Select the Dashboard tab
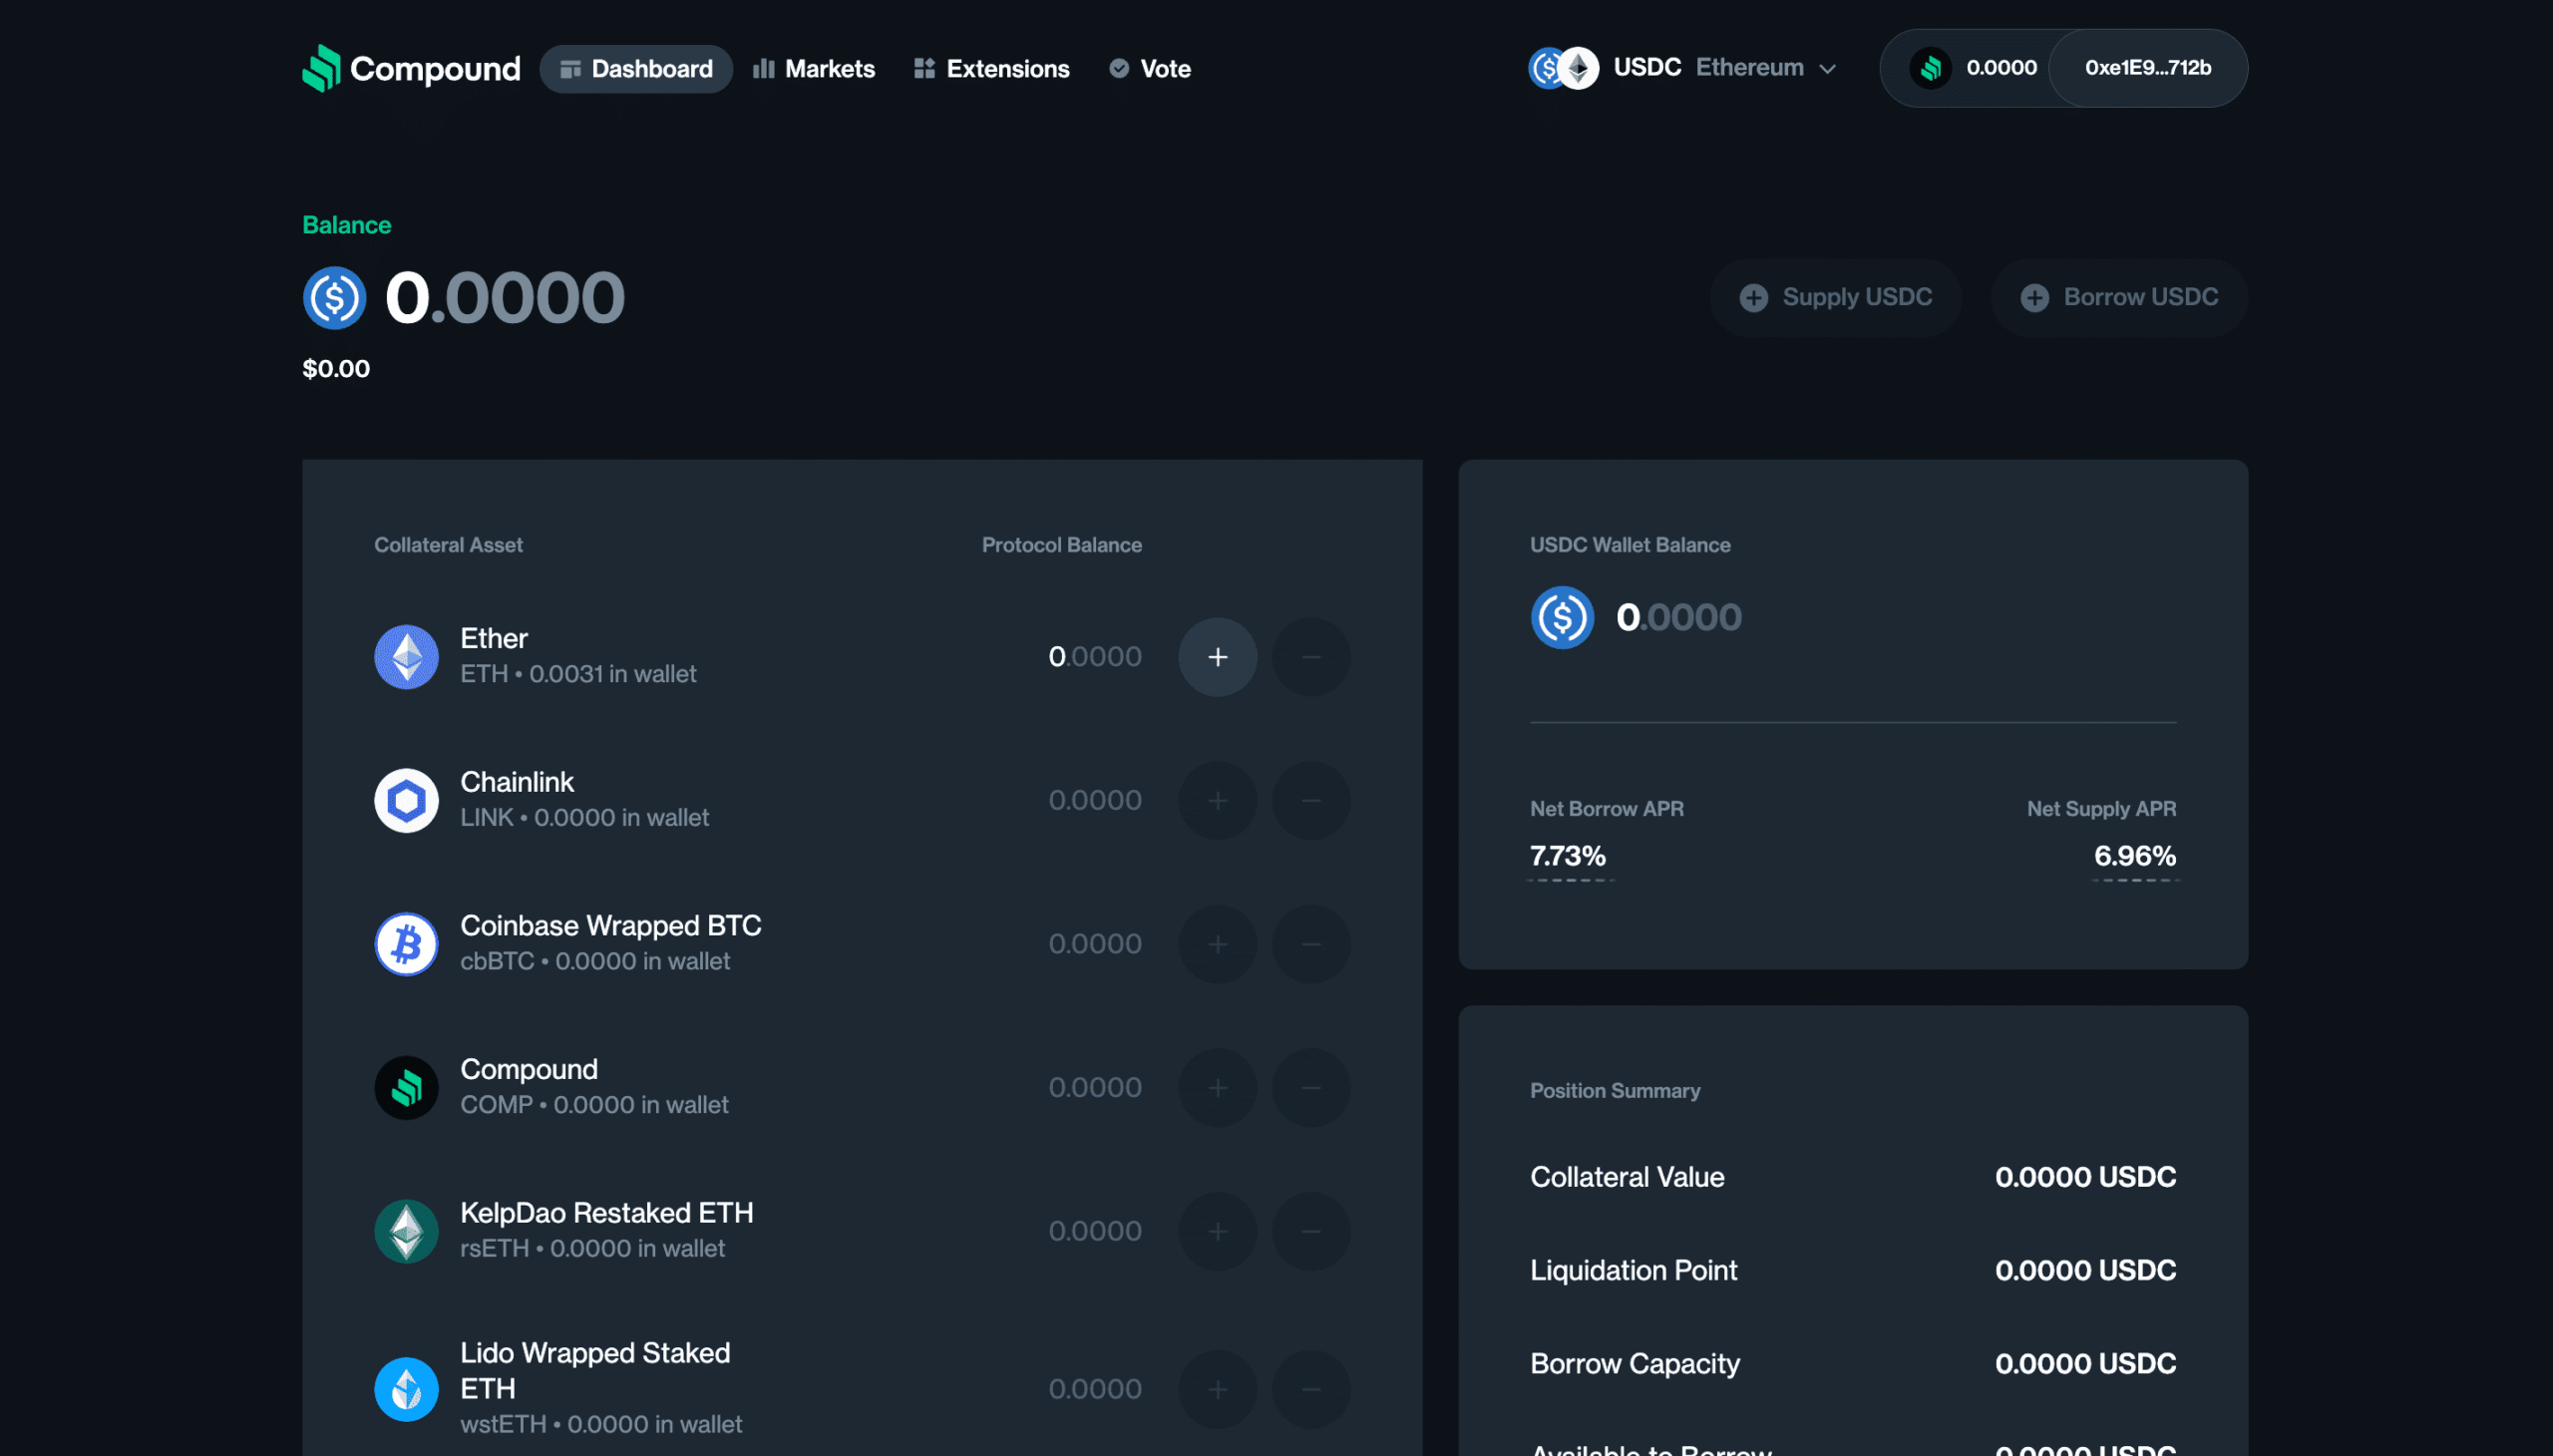This screenshot has width=2553, height=1456. (636, 69)
